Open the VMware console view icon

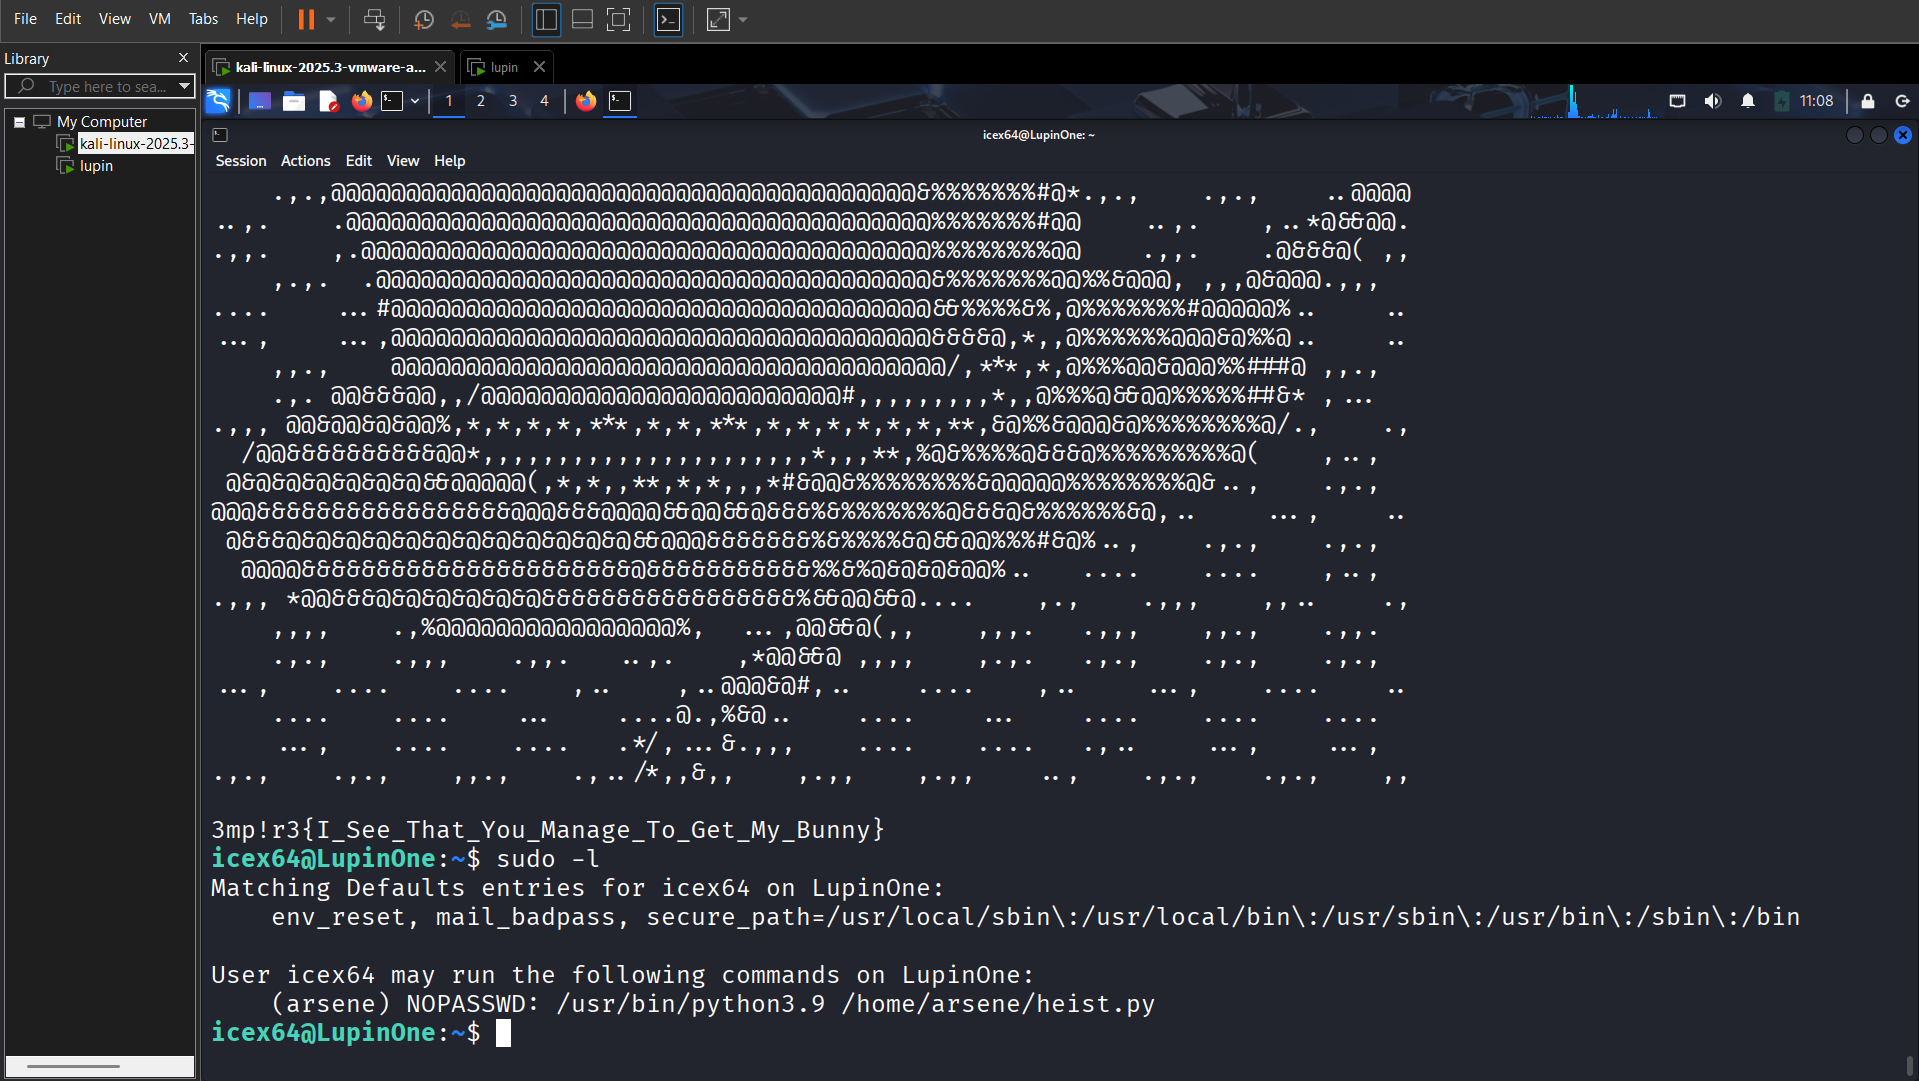point(668,19)
